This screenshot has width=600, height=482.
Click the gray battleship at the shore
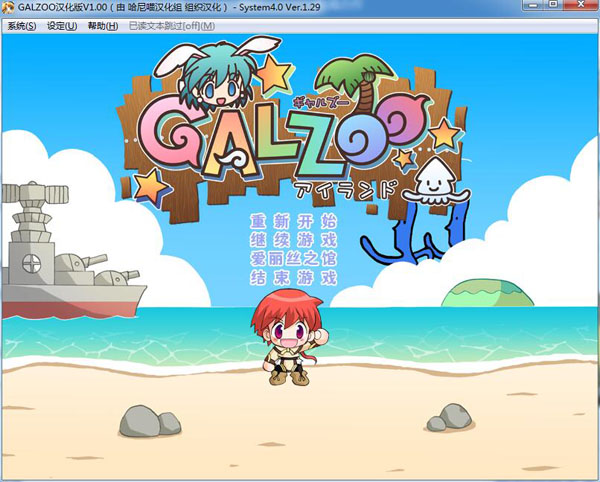73,251
